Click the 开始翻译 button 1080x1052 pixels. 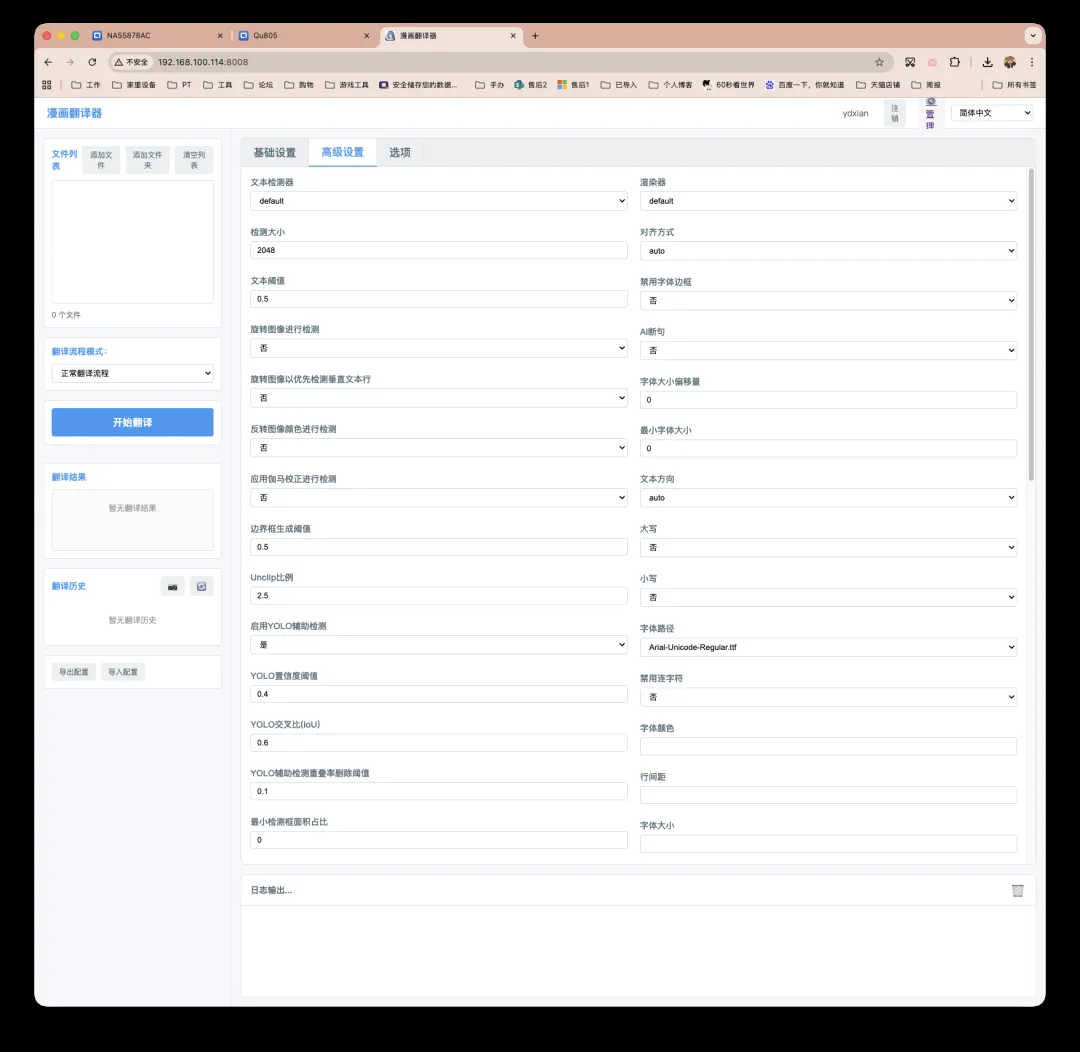tap(132, 423)
